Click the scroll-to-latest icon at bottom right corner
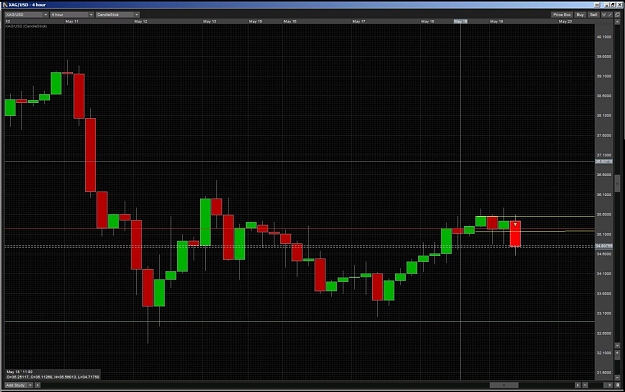This screenshot has width=625, height=392. click(x=617, y=385)
